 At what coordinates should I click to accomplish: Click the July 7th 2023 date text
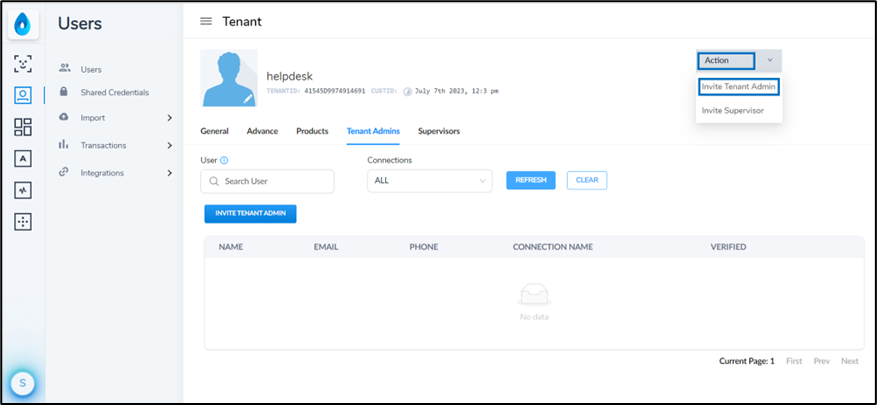click(x=456, y=91)
